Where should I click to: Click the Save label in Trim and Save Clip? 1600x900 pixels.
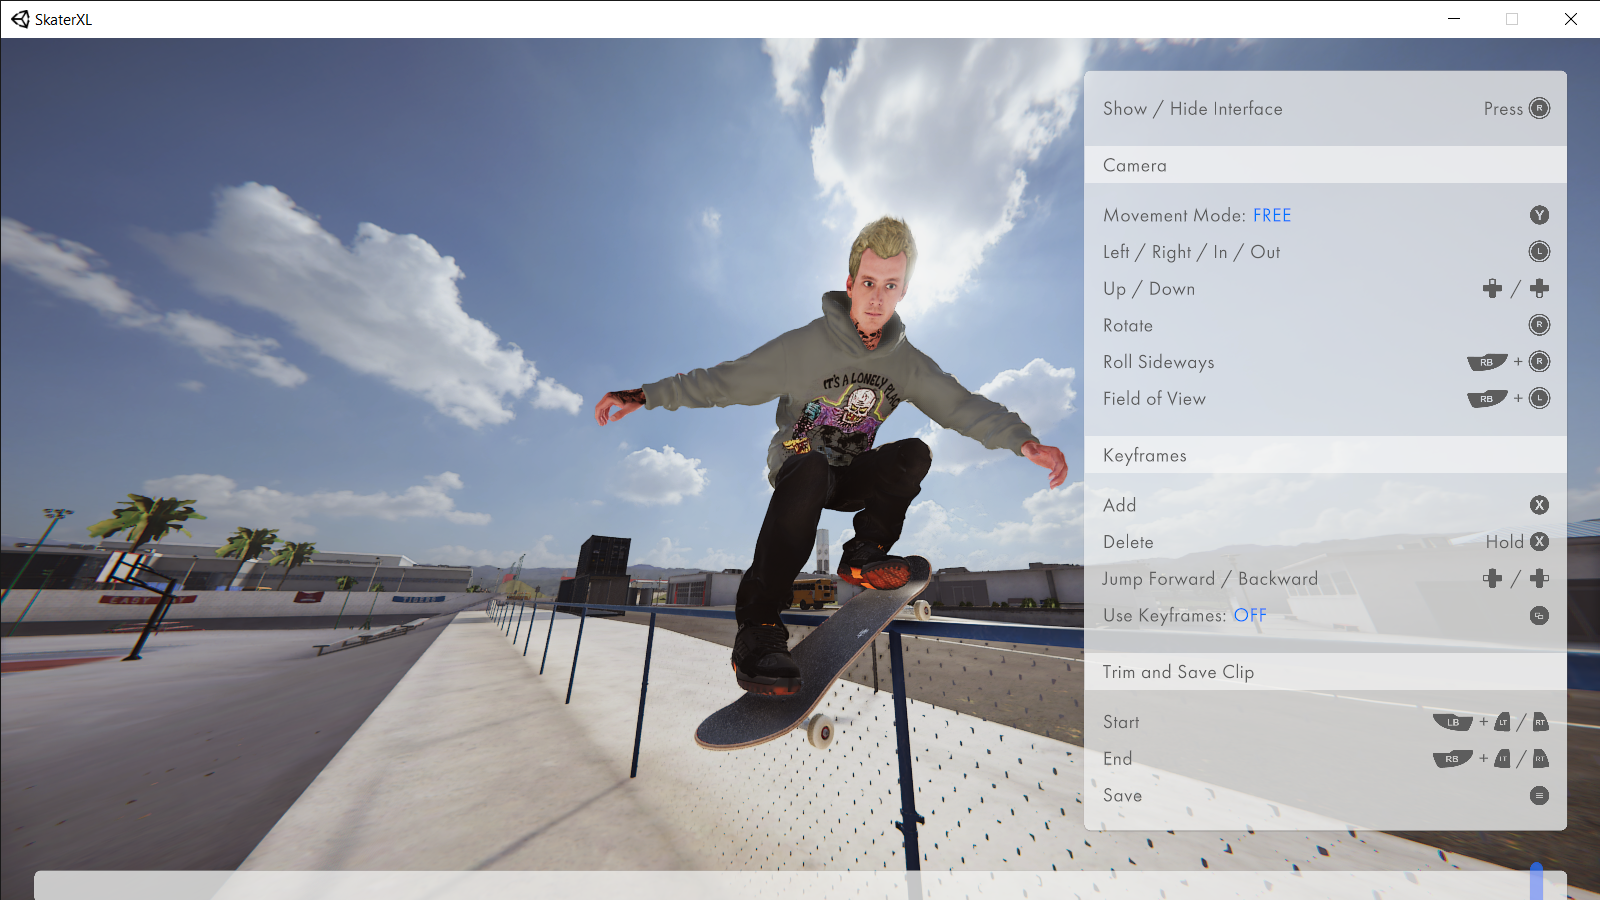(1122, 796)
